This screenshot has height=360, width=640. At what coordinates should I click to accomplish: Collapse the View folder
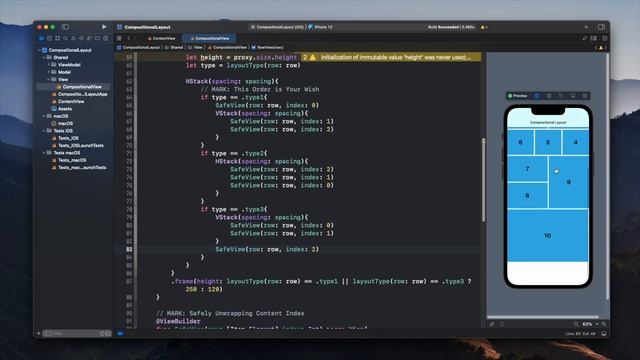[49, 80]
